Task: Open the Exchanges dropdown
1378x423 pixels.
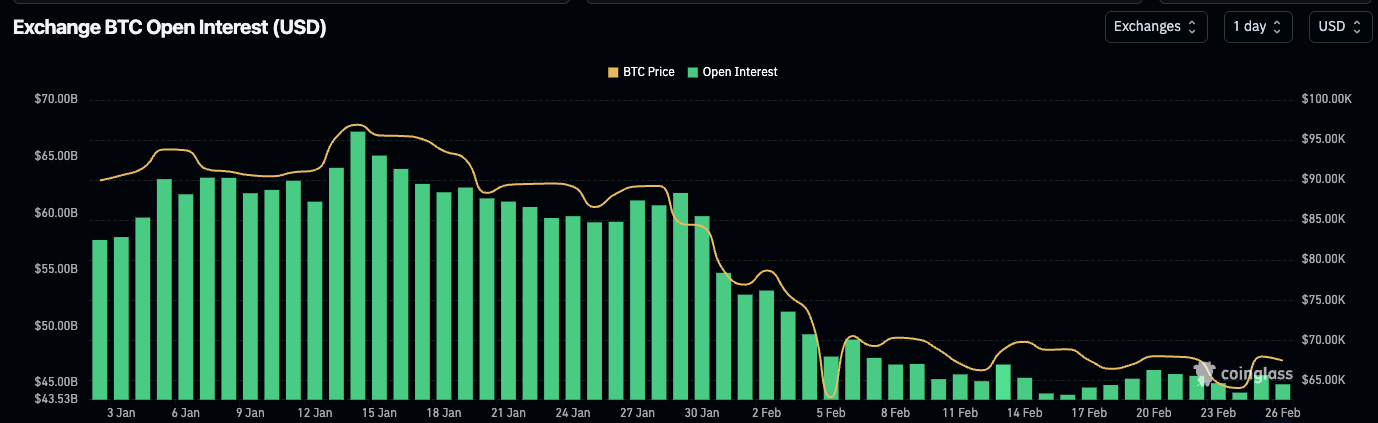Action: tap(1155, 27)
